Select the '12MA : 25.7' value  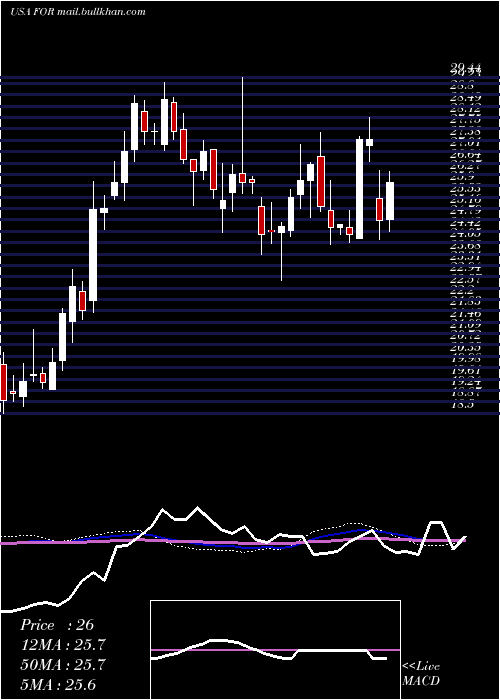point(63,645)
